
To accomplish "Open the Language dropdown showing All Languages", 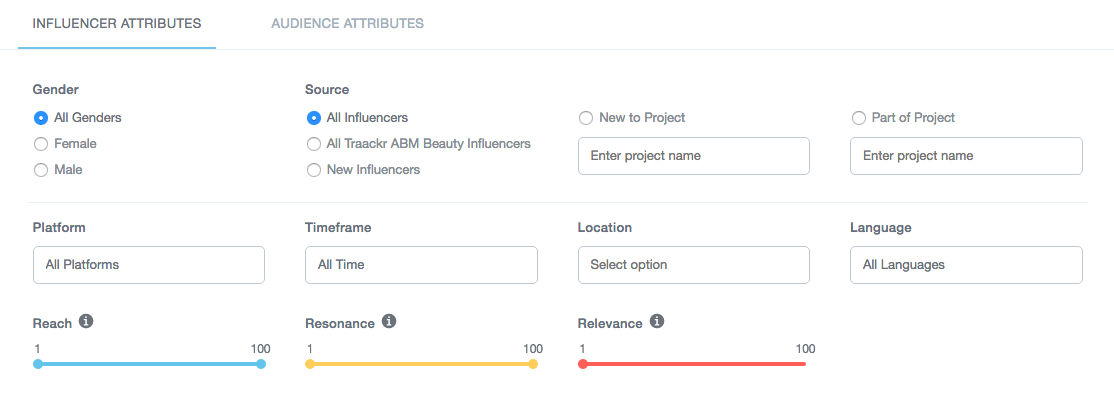I will click(x=966, y=265).
